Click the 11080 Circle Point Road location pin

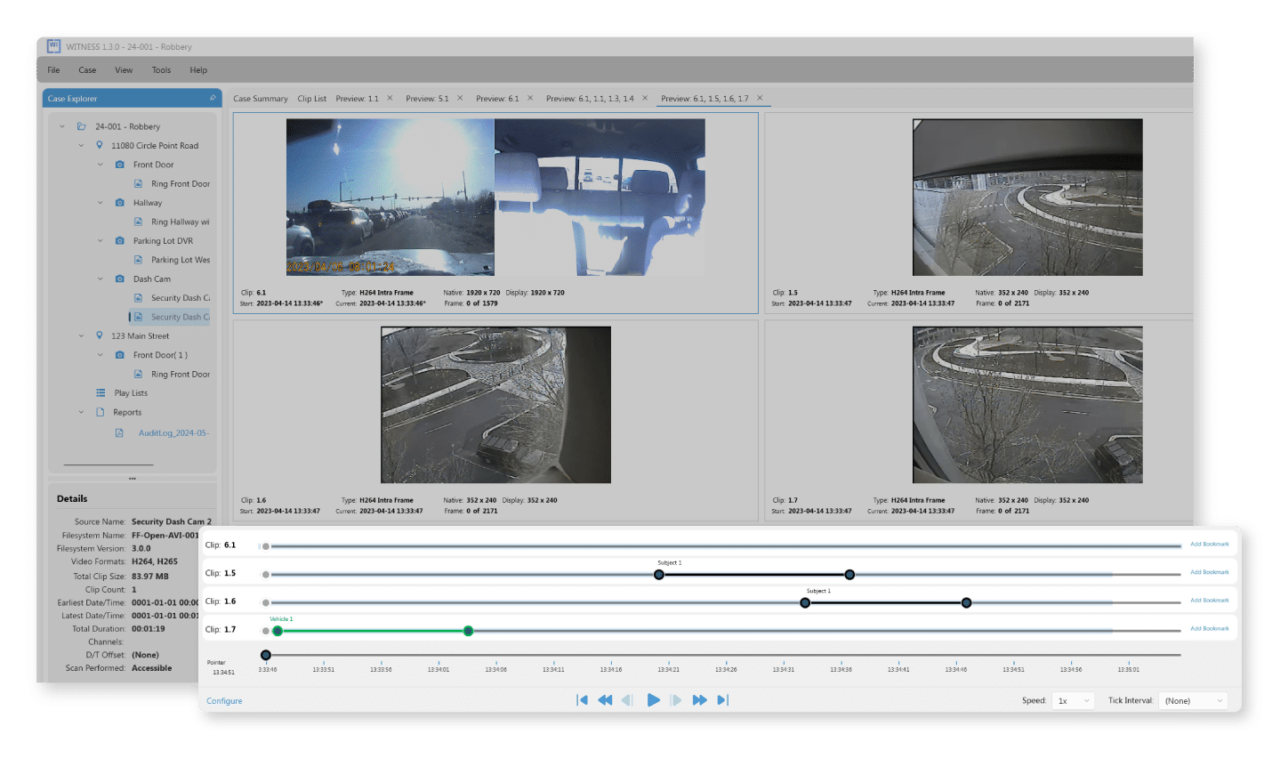coord(98,145)
